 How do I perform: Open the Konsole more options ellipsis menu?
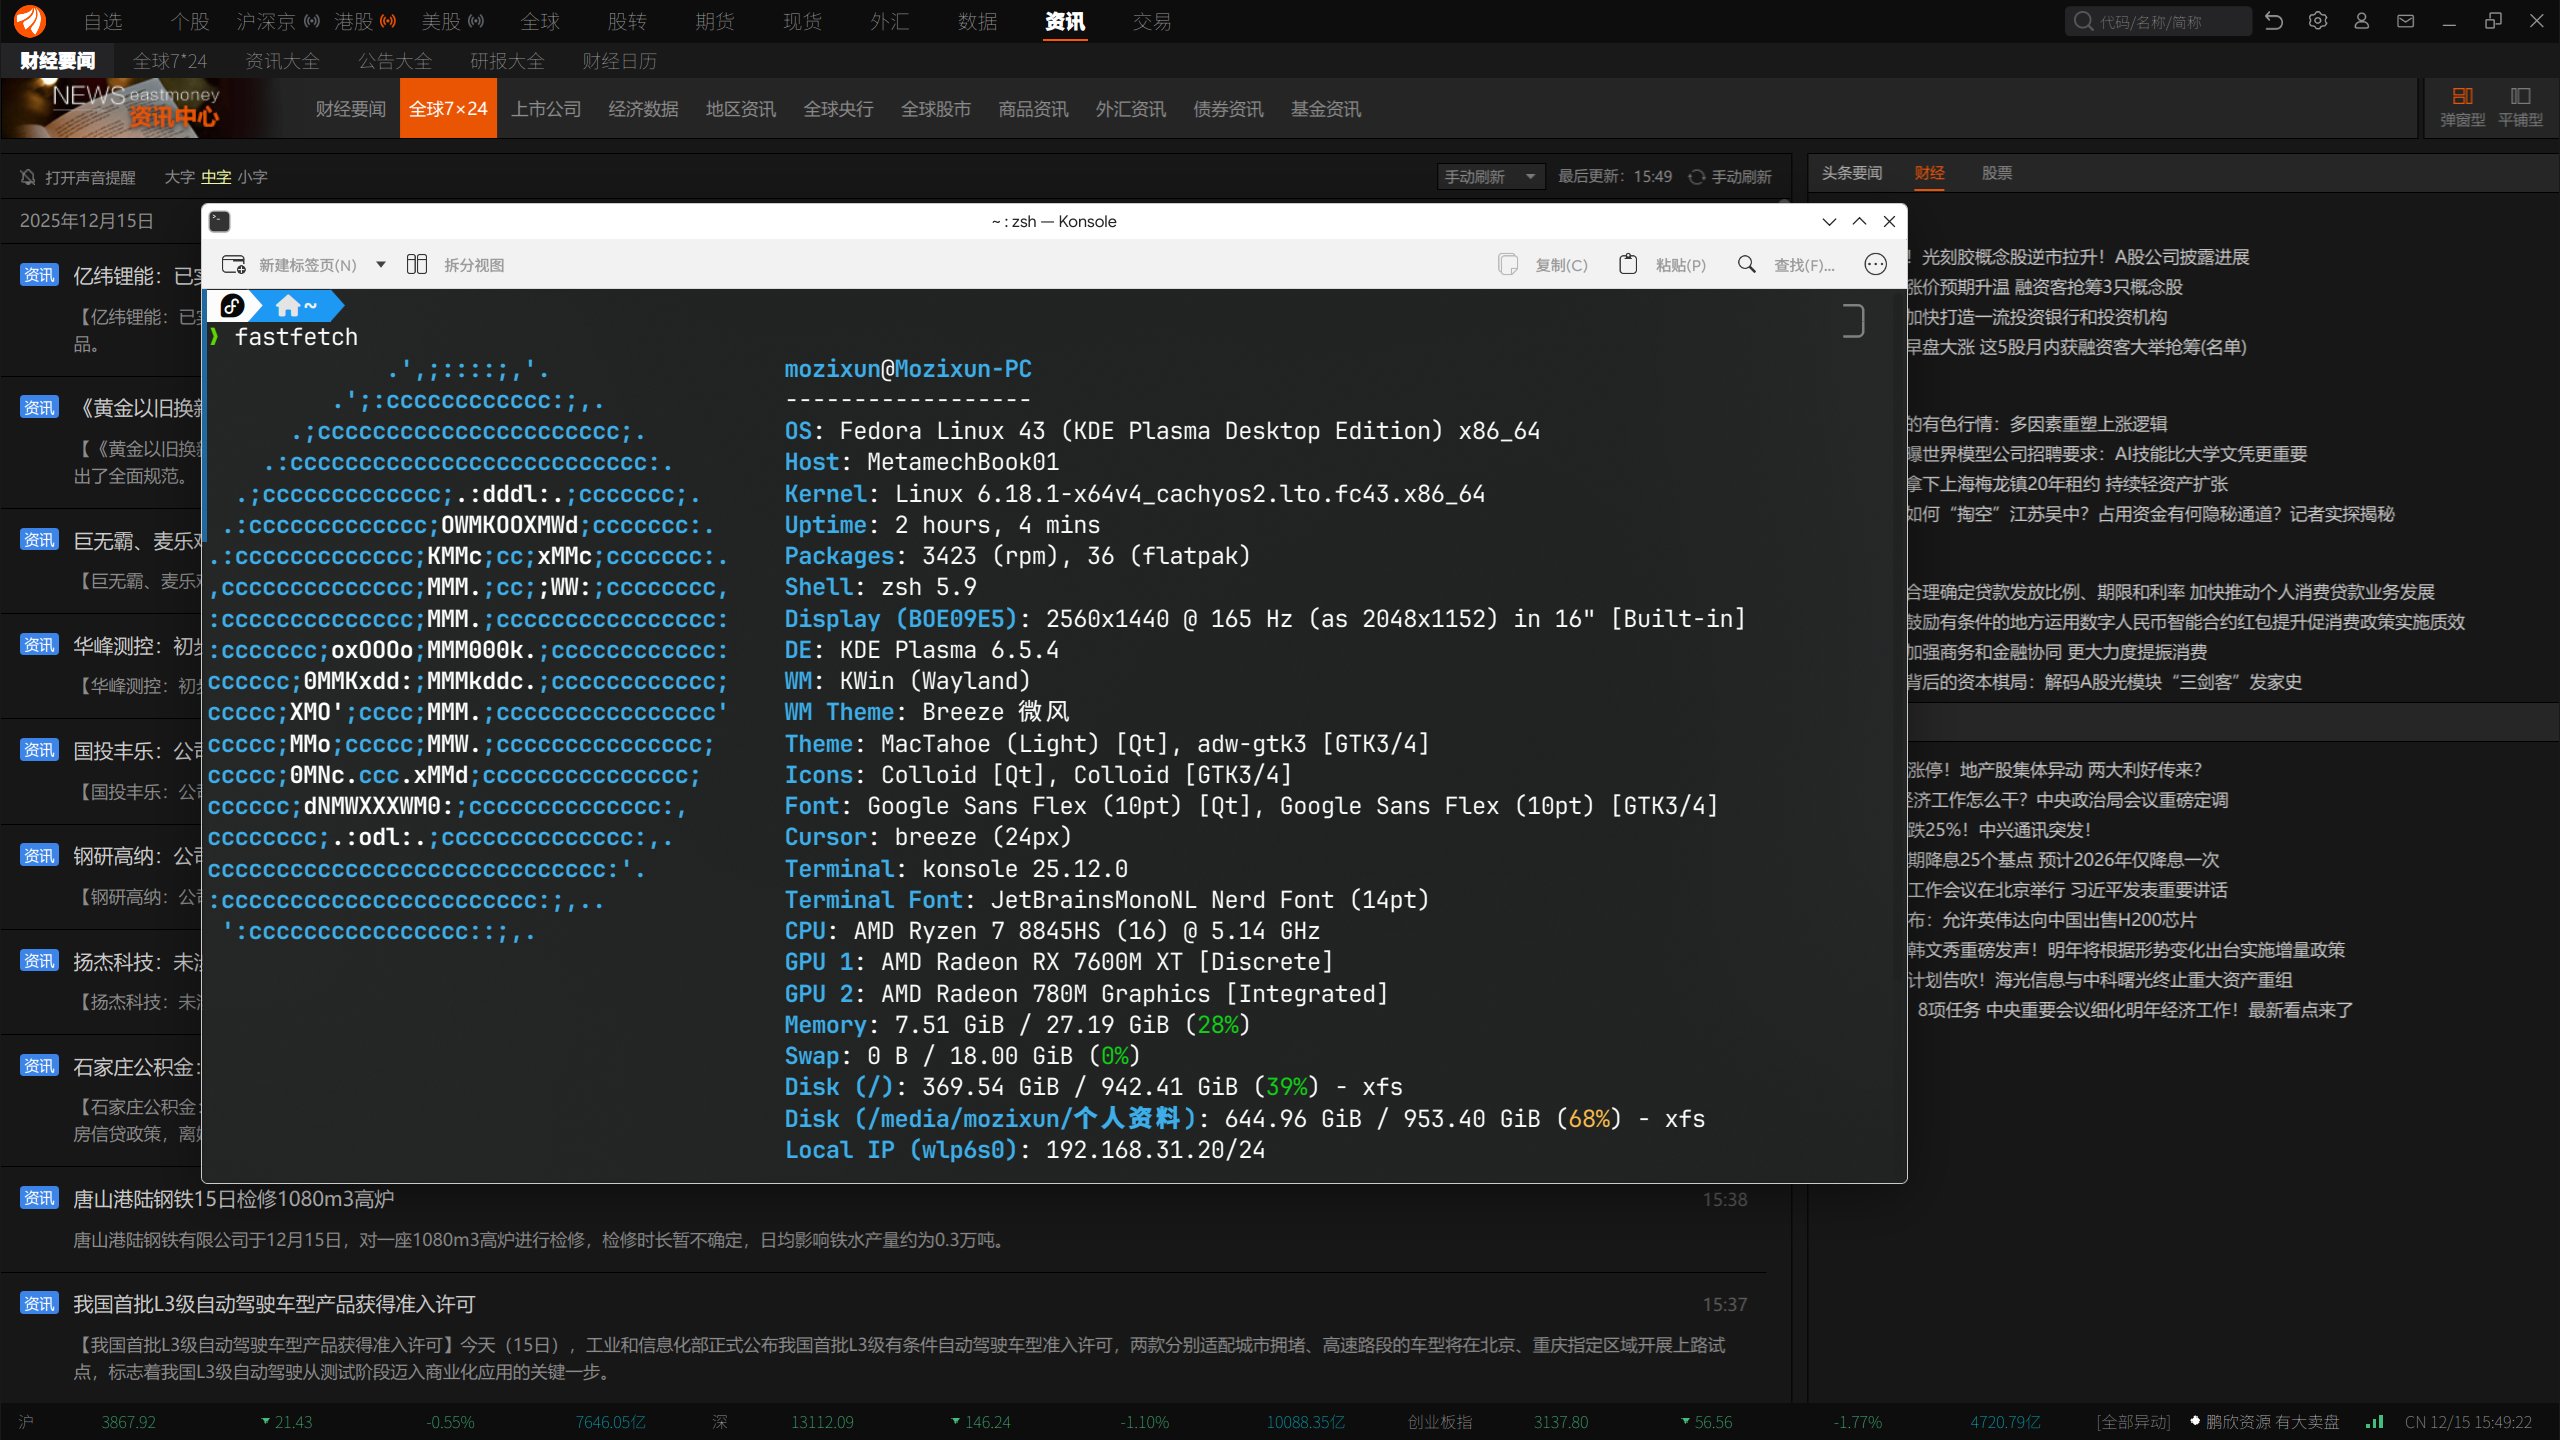pyautogui.click(x=1876, y=265)
